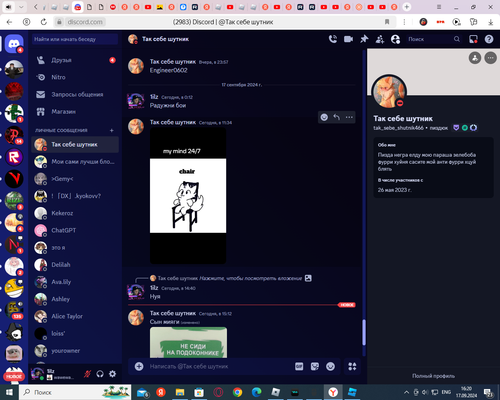Click the friend status icon on profile banner

pyautogui.click(x=475, y=58)
